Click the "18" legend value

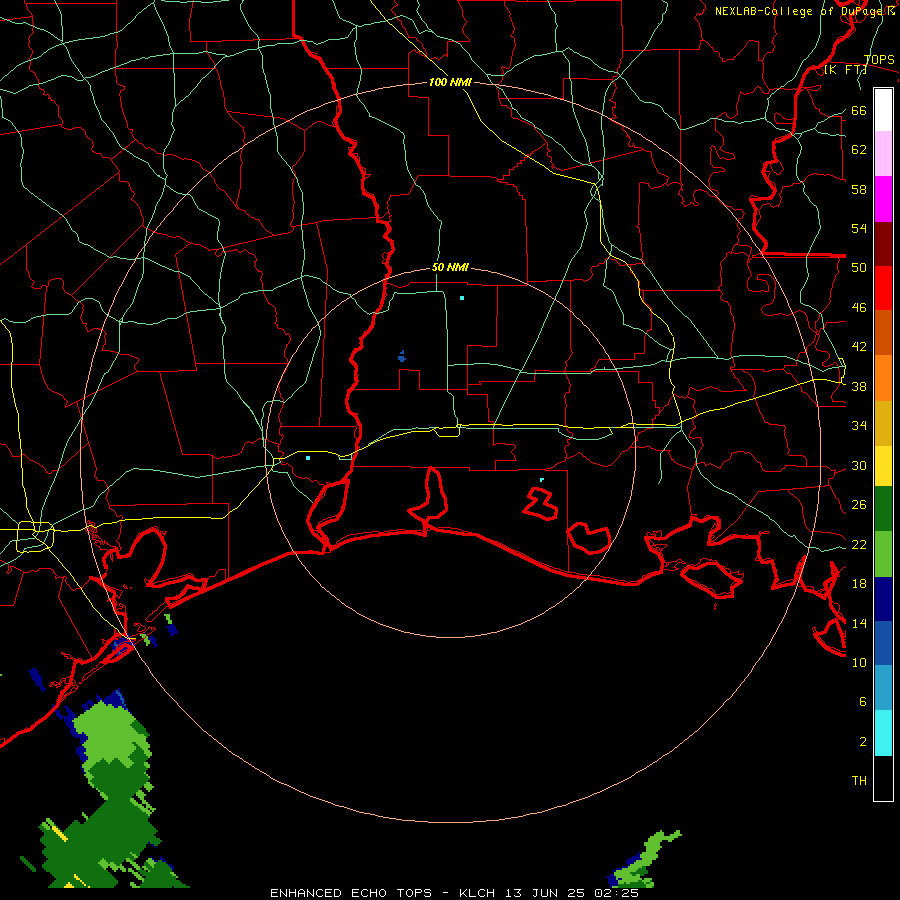859,584
